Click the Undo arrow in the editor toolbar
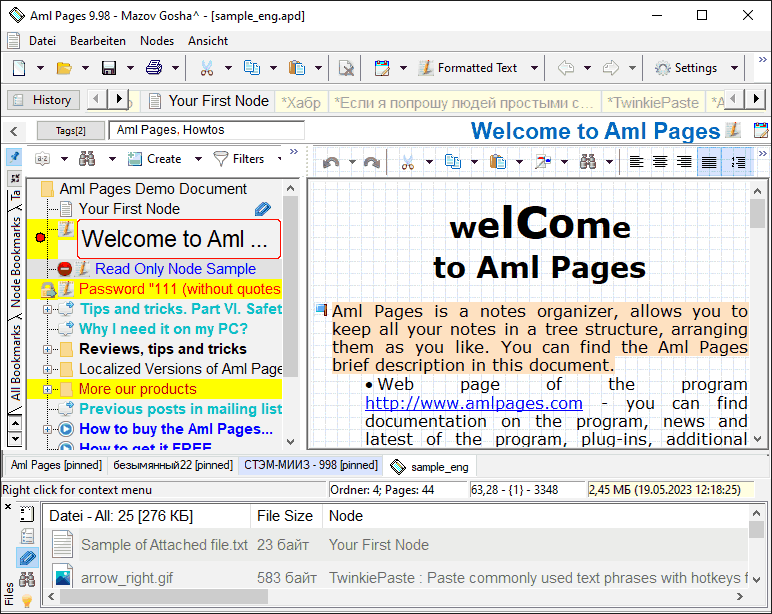Viewport: 772px width, 614px height. (x=331, y=162)
